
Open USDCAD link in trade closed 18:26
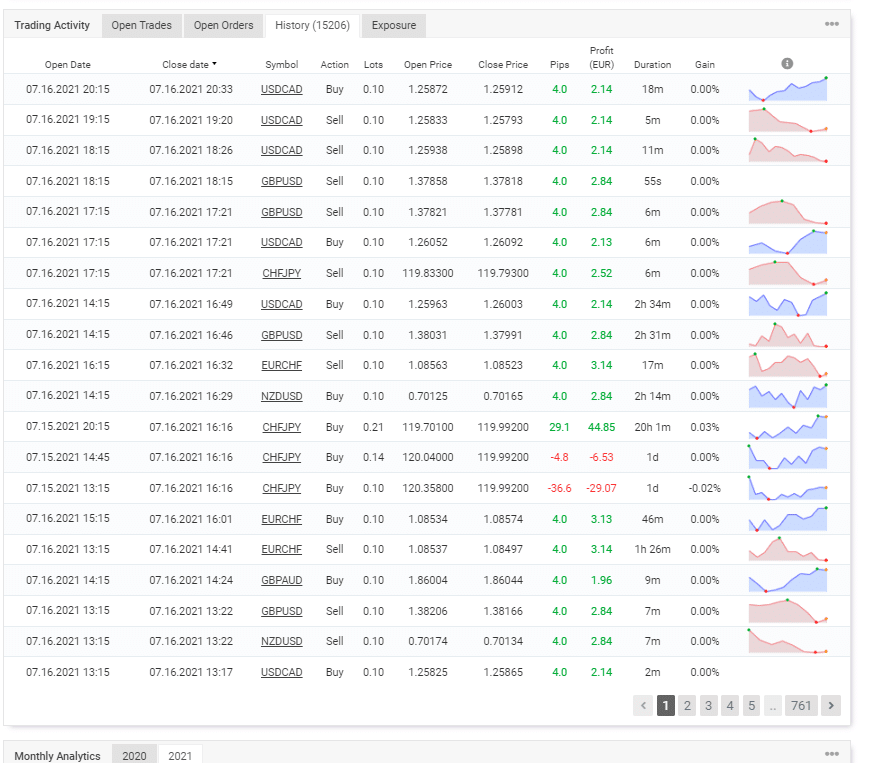click(x=282, y=150)
